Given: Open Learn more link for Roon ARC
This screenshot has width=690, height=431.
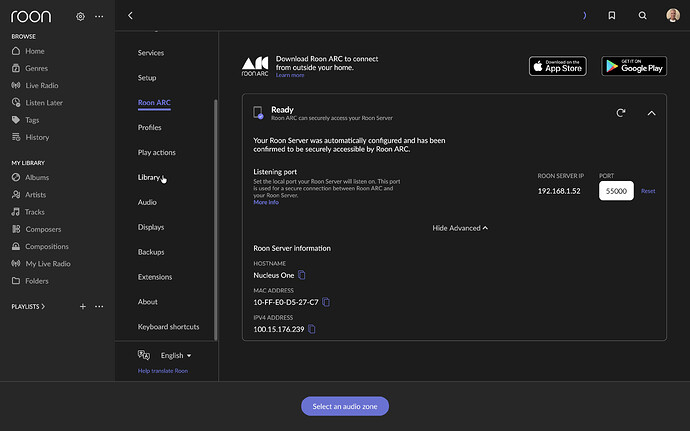Looking at the screenshot, I should click(290, 75).
